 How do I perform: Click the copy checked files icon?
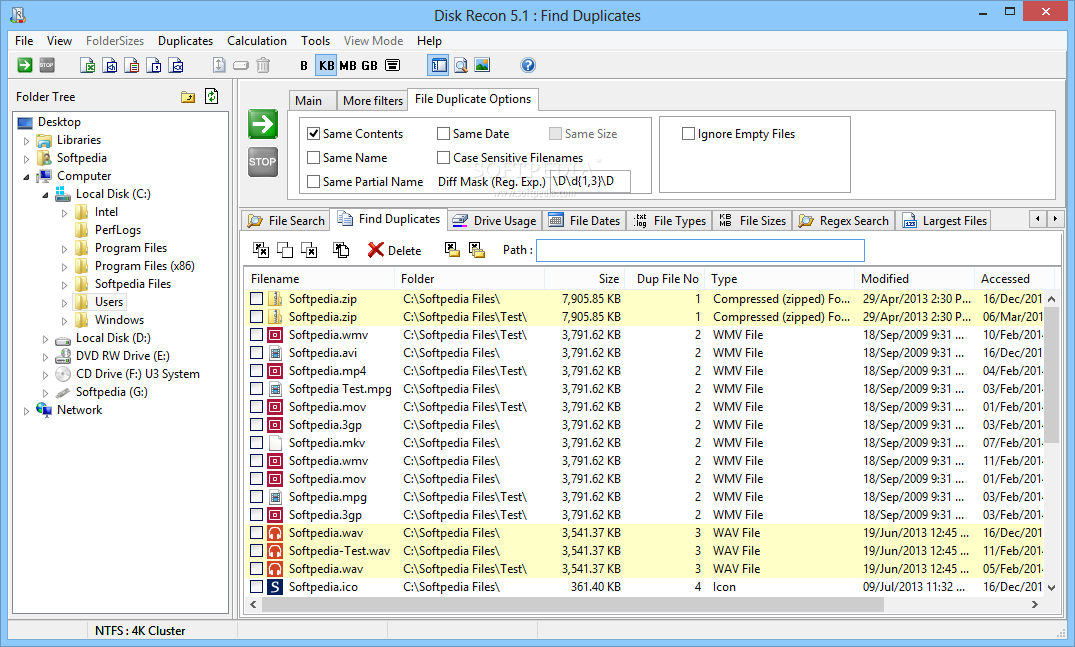click(341, 250)
